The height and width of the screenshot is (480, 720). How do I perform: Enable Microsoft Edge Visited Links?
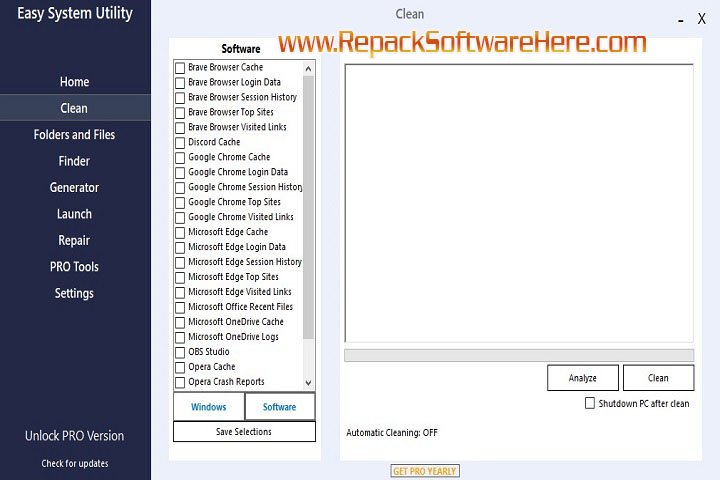[x=180, y=293]
